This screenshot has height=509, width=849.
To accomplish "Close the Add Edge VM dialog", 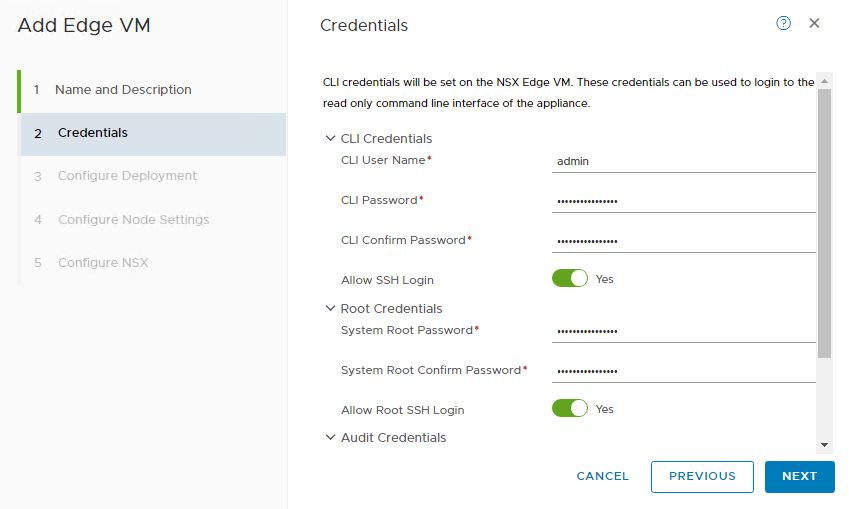I will point(814,23).
